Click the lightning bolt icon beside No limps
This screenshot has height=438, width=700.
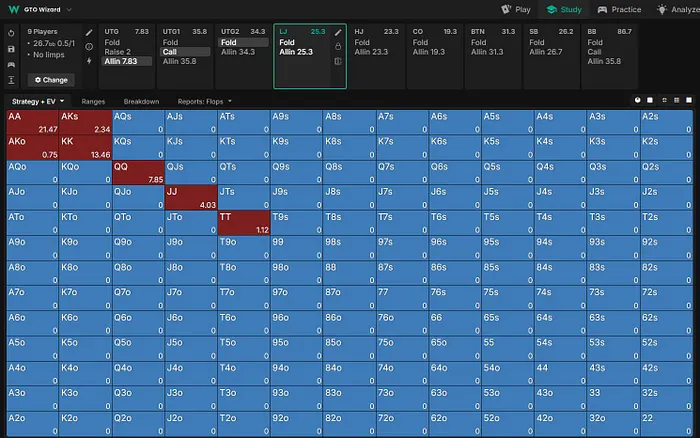click(x=89, y=61)
